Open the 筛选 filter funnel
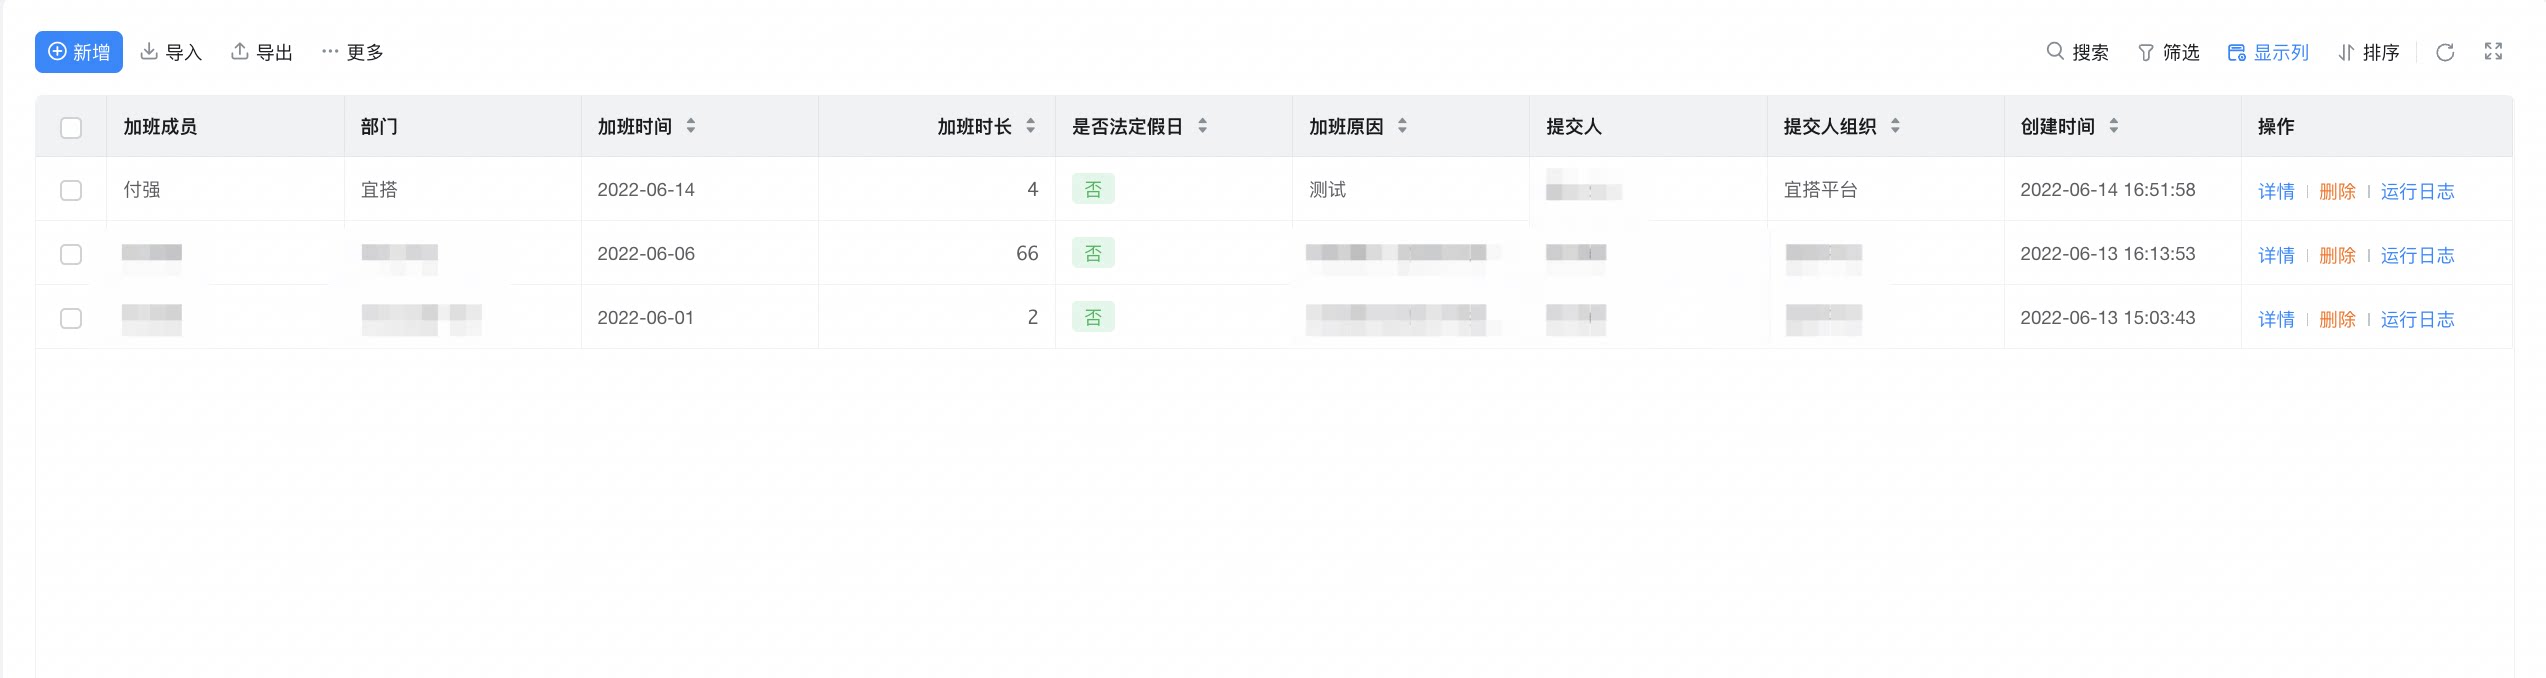Image resolution: width=2546 pixels, height=678 pixels. (x=2168, y=52)
